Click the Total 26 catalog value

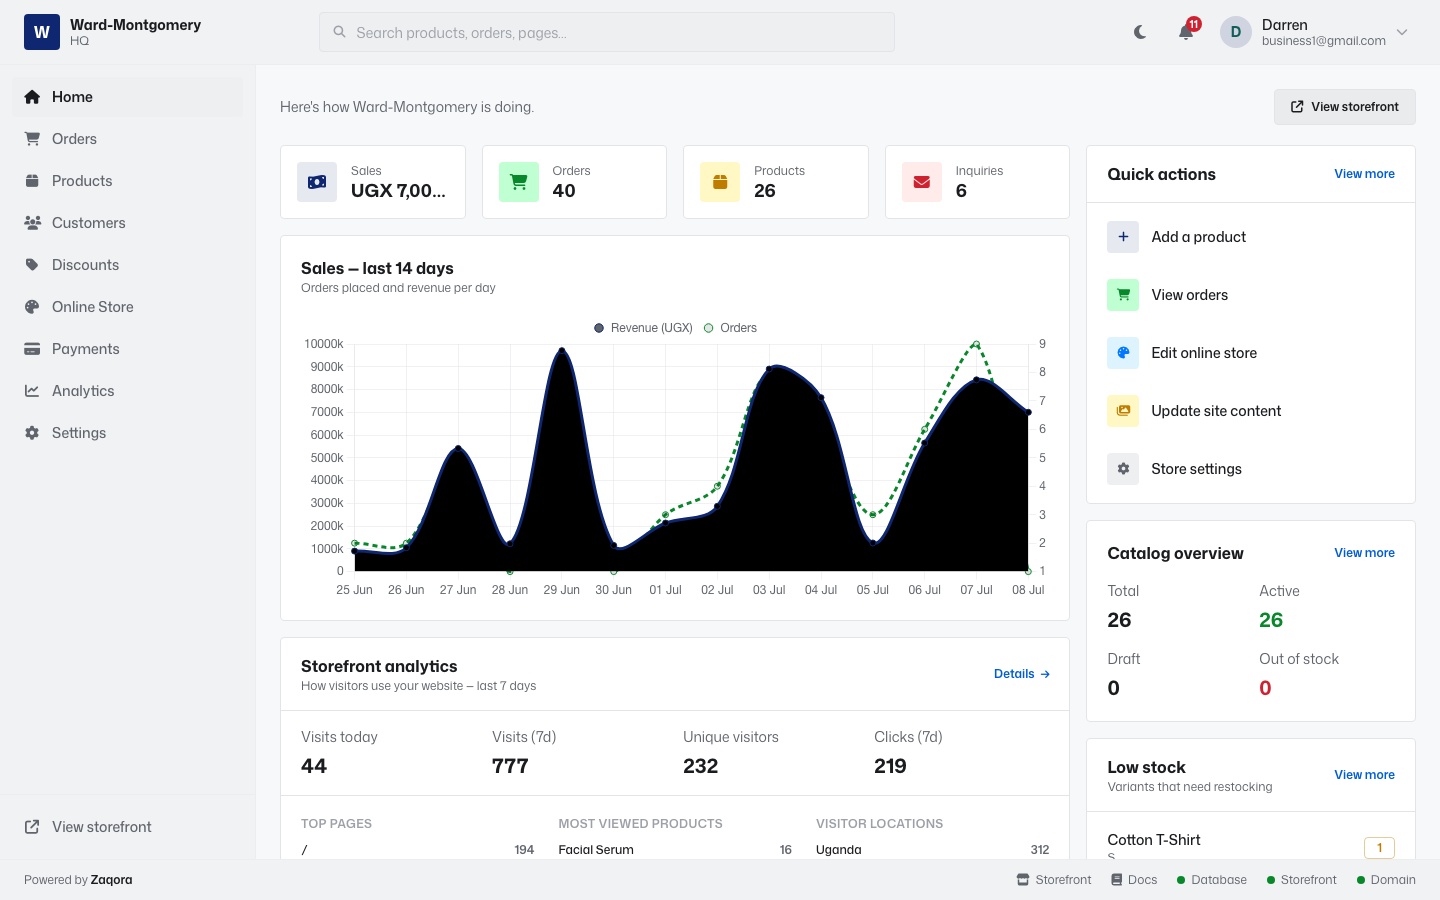click(x=1119, y=620)
